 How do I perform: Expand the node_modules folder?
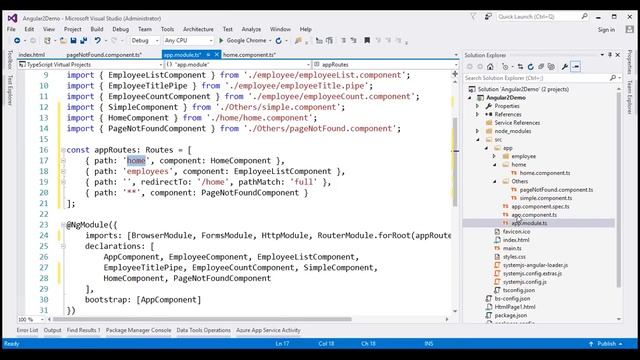pyautogui.click(x=478, y=131)
